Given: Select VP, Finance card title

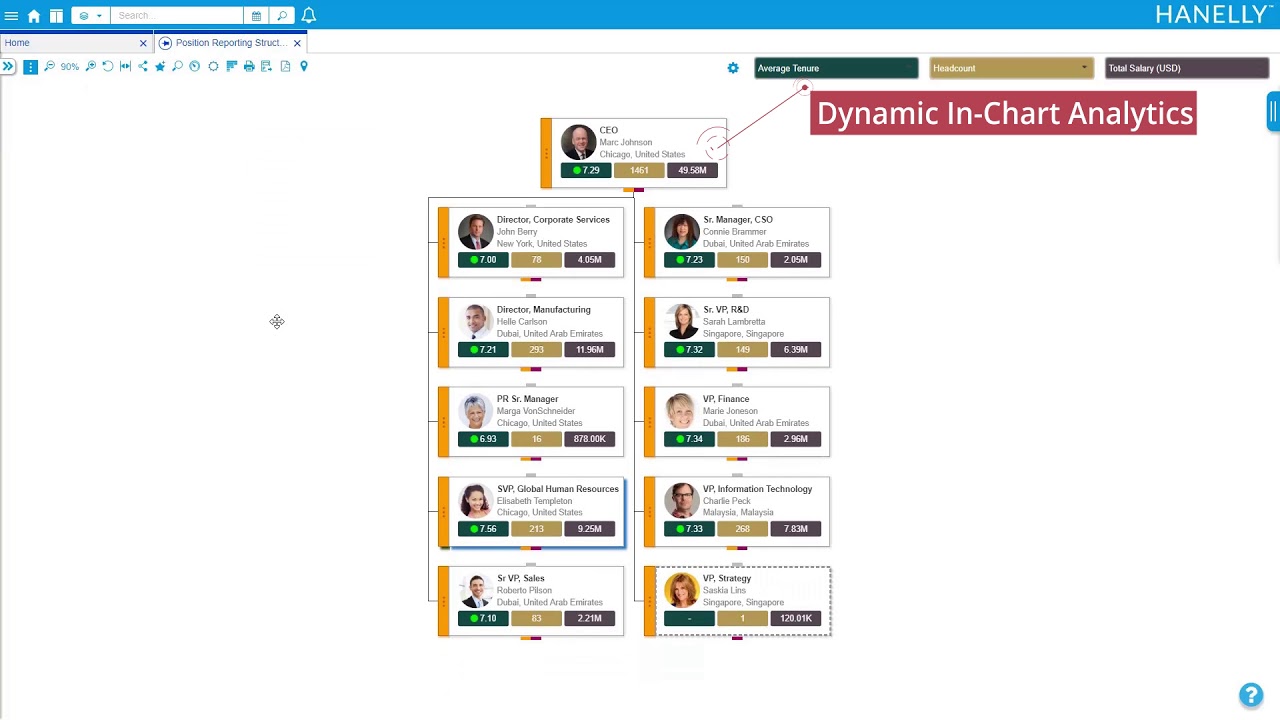Looking at the screenshot, I should 726,399.
